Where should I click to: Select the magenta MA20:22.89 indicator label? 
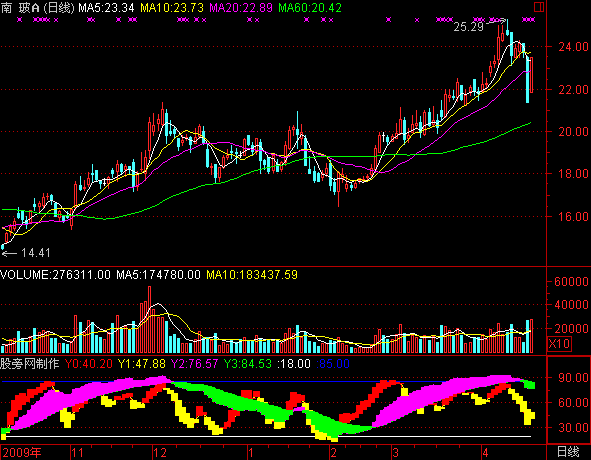241,8
